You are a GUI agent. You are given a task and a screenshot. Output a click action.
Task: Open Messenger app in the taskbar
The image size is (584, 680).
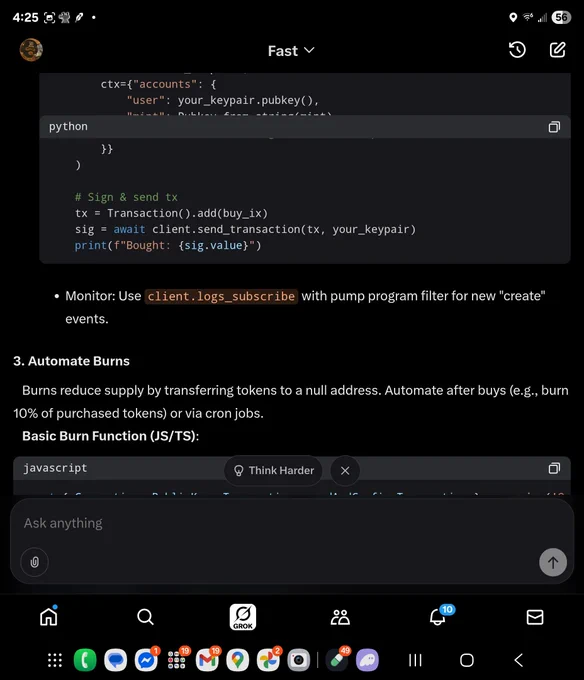tap(146, 660)
